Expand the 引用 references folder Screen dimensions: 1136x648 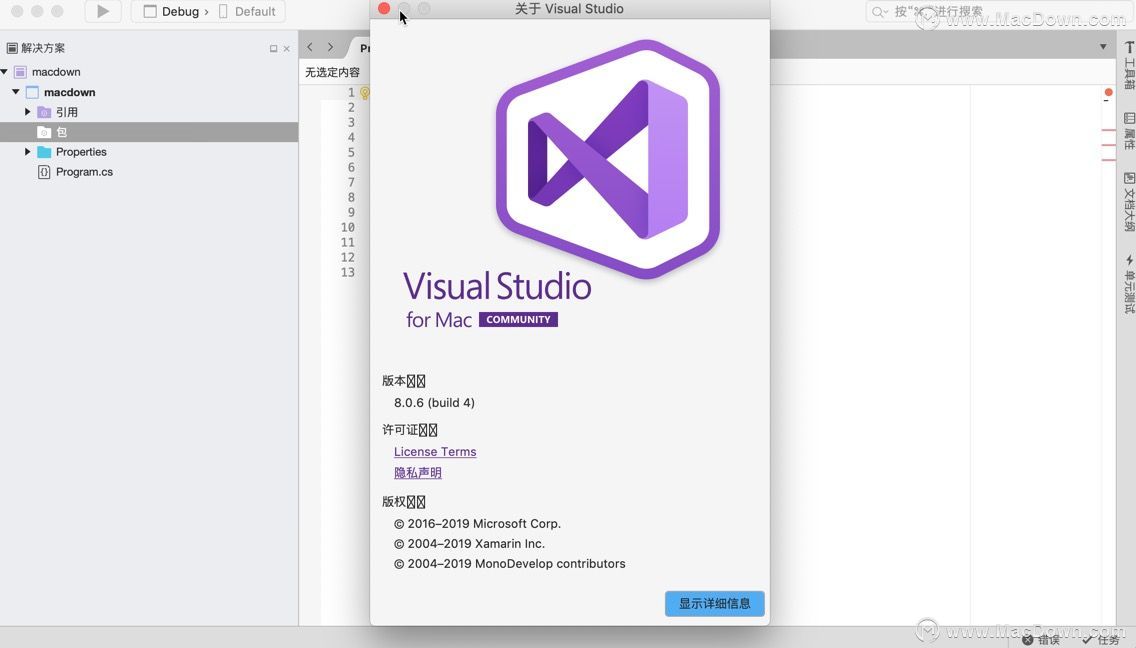tap(28, 112)
